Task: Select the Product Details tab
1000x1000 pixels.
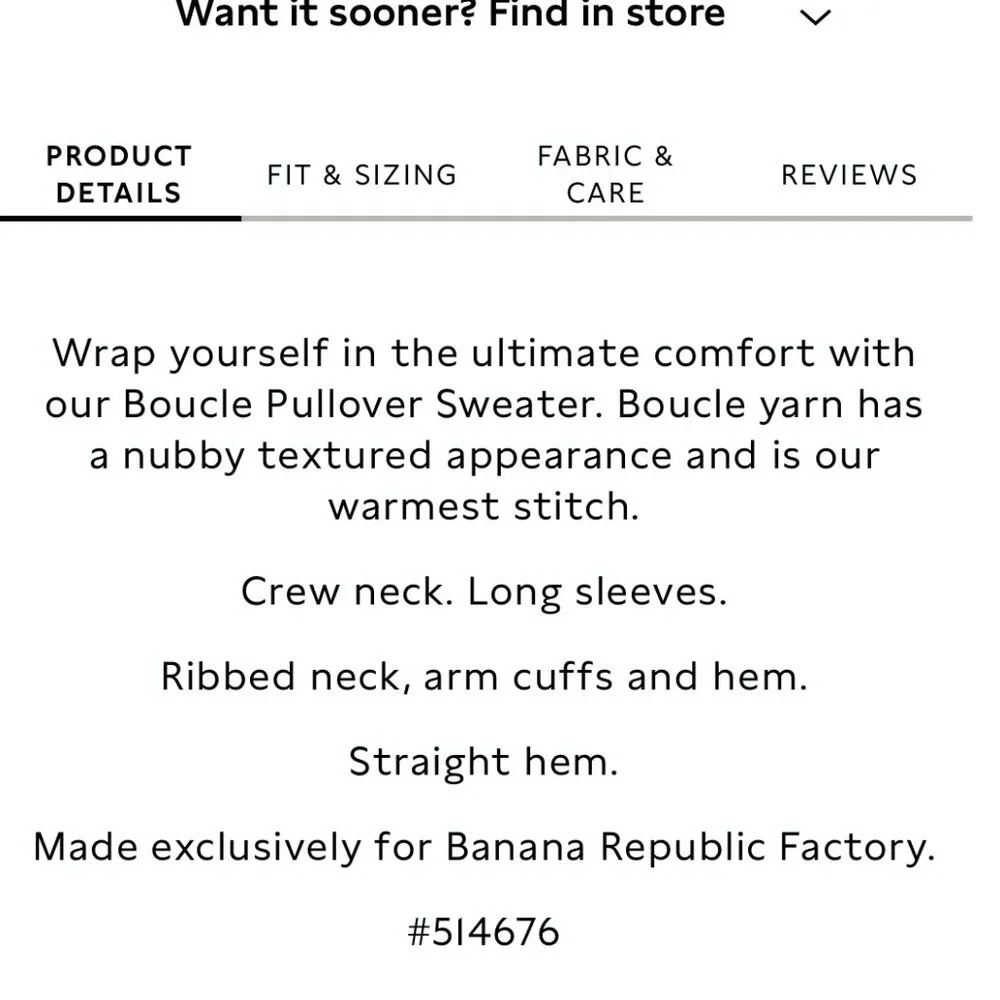Action: tap(118, 175)
